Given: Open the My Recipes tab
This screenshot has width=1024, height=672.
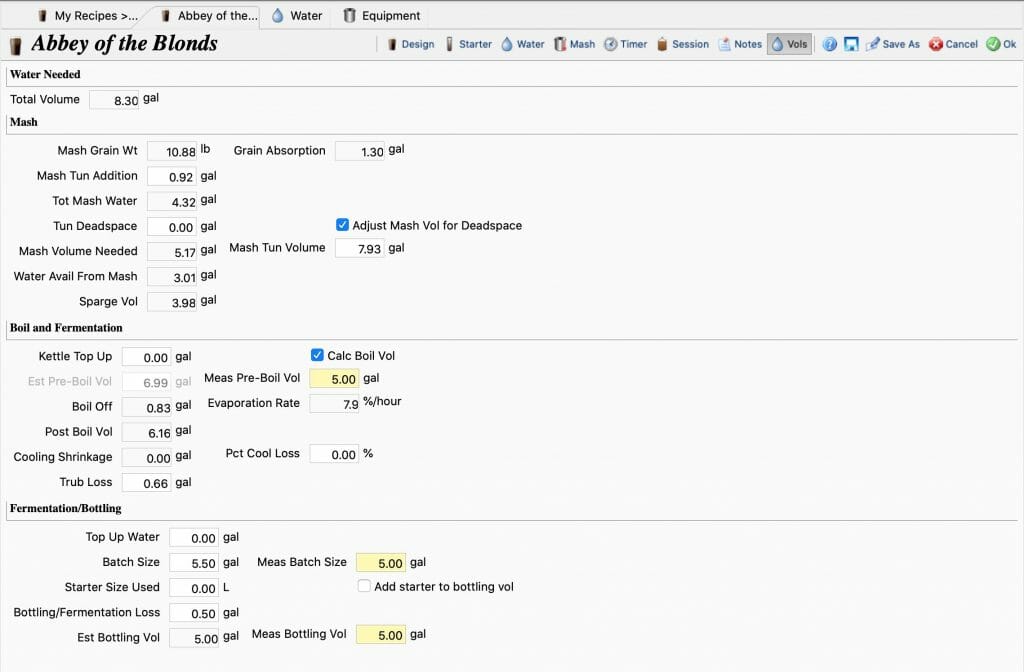Looking at the screenshot, I should point(88,16).
